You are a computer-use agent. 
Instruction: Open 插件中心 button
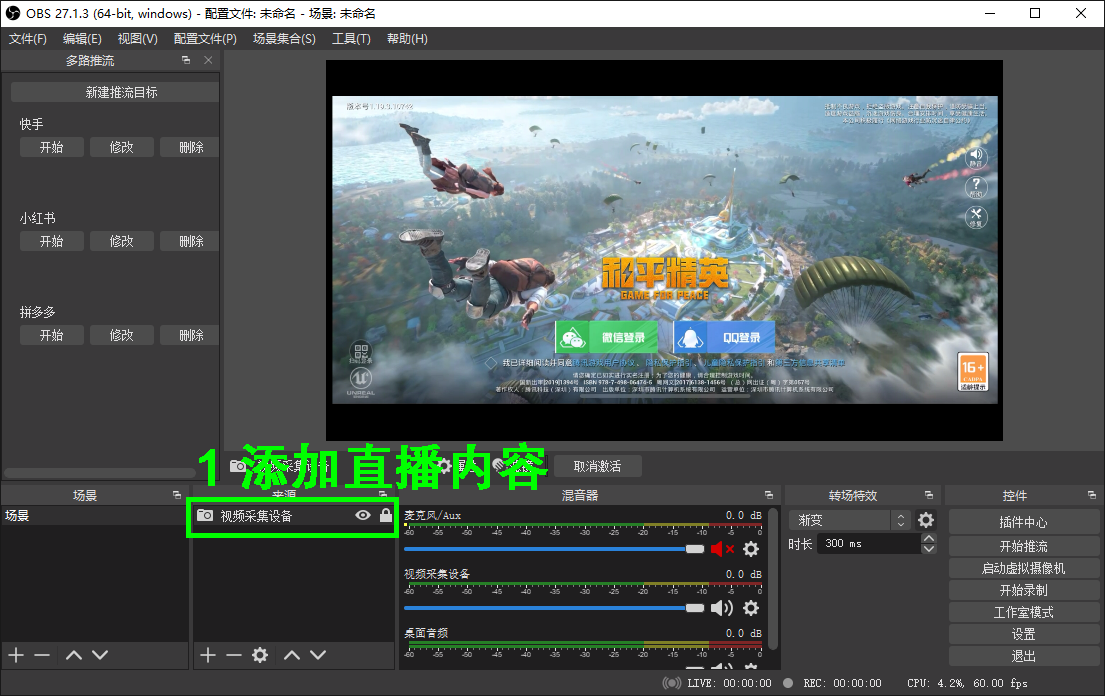coord(1023,522)
